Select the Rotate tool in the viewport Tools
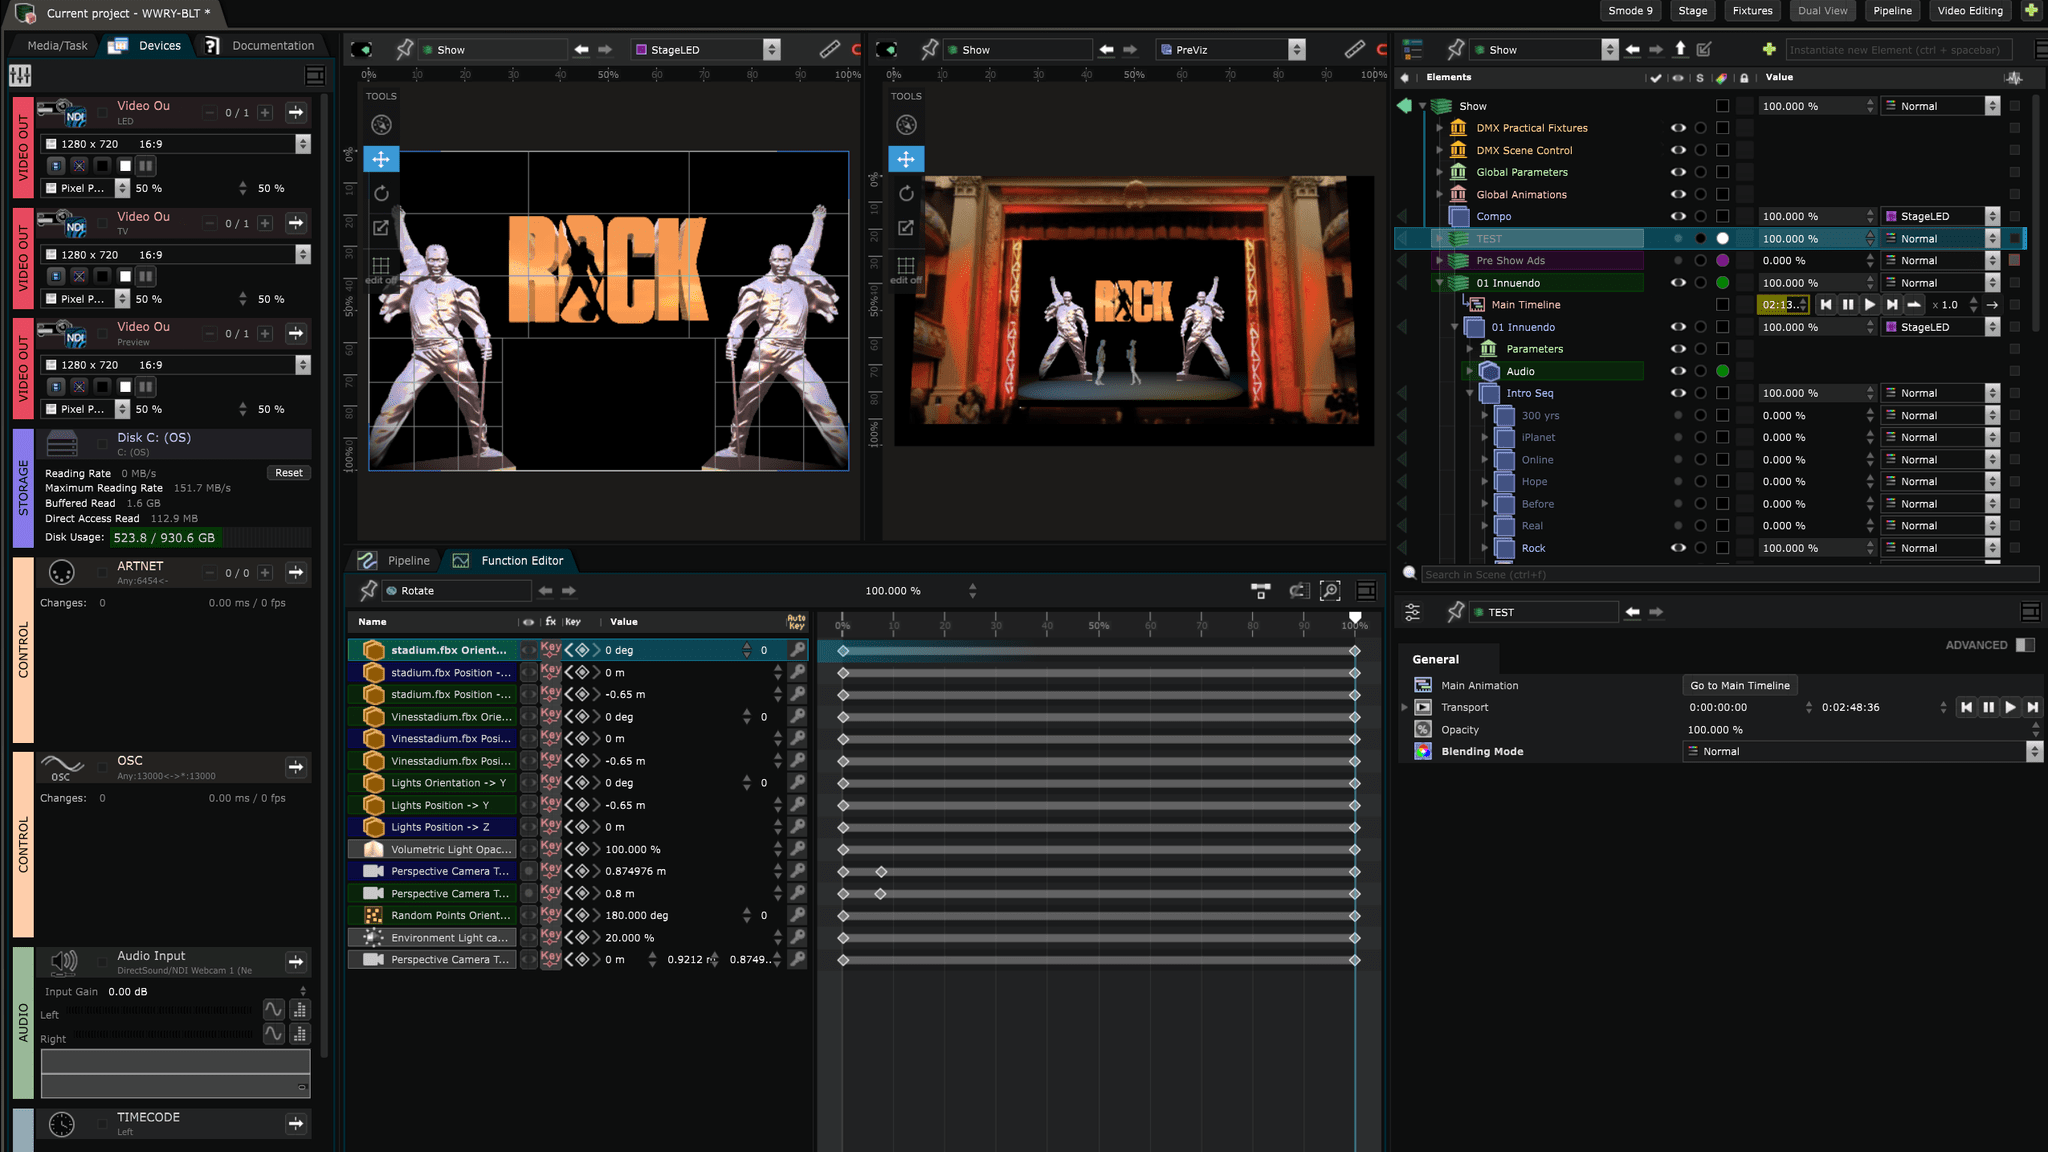 pos(381,193)
